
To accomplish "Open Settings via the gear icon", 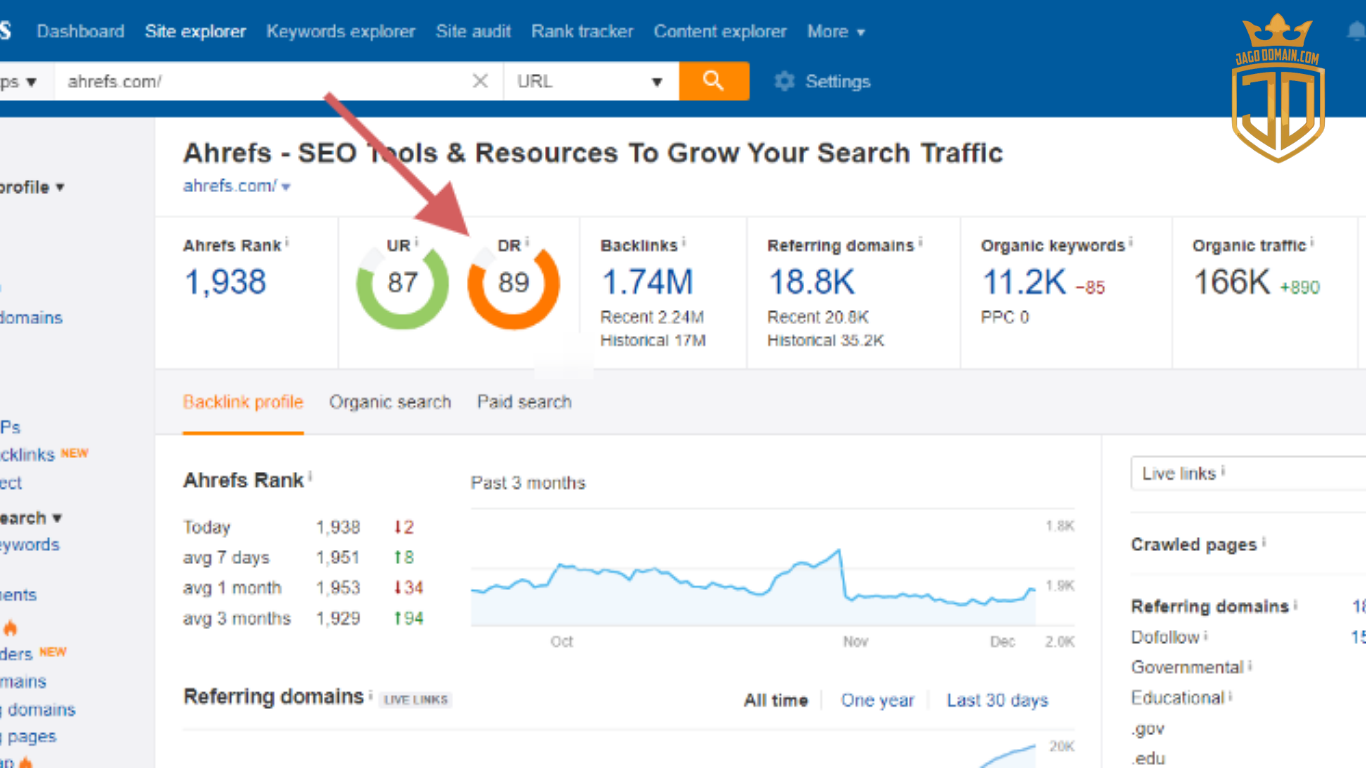I will (x=784, y=82).
